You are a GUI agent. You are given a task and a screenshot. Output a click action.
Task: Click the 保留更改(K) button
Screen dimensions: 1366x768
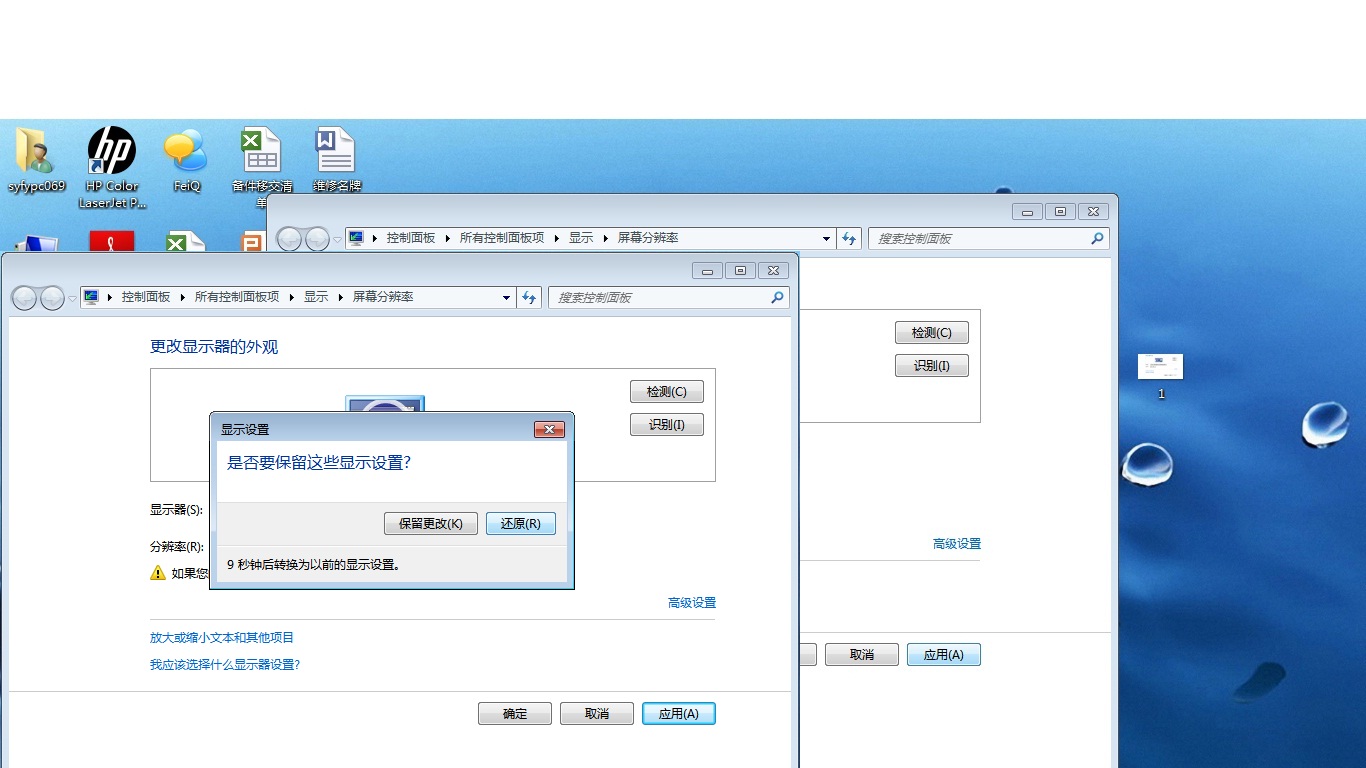pos(430,523)
